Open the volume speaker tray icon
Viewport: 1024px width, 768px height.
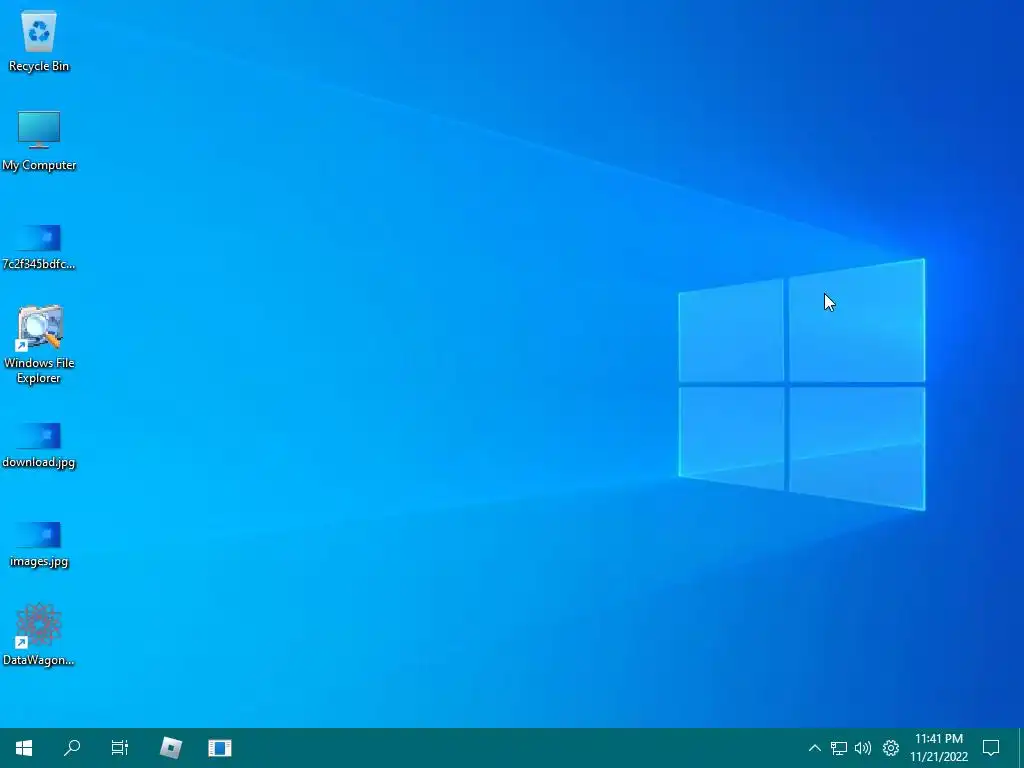(863, 748)
